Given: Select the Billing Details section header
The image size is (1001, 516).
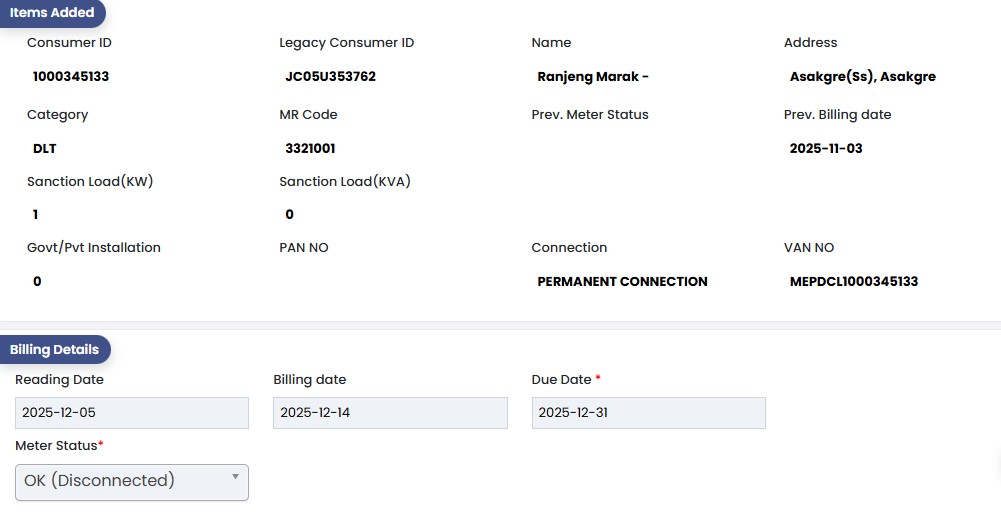Looking at the screenshot, I should tap(54, 350).
